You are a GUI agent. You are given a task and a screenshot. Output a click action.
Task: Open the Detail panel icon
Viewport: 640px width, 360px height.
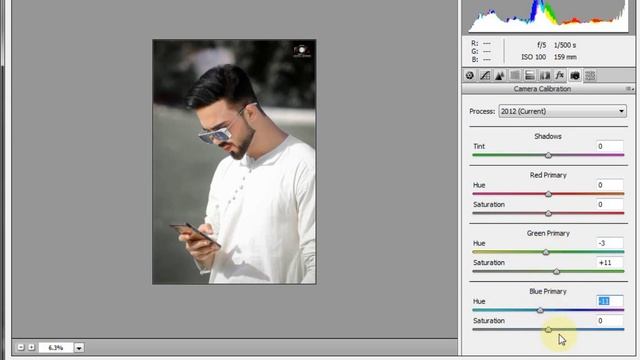(x=500, y=76)
